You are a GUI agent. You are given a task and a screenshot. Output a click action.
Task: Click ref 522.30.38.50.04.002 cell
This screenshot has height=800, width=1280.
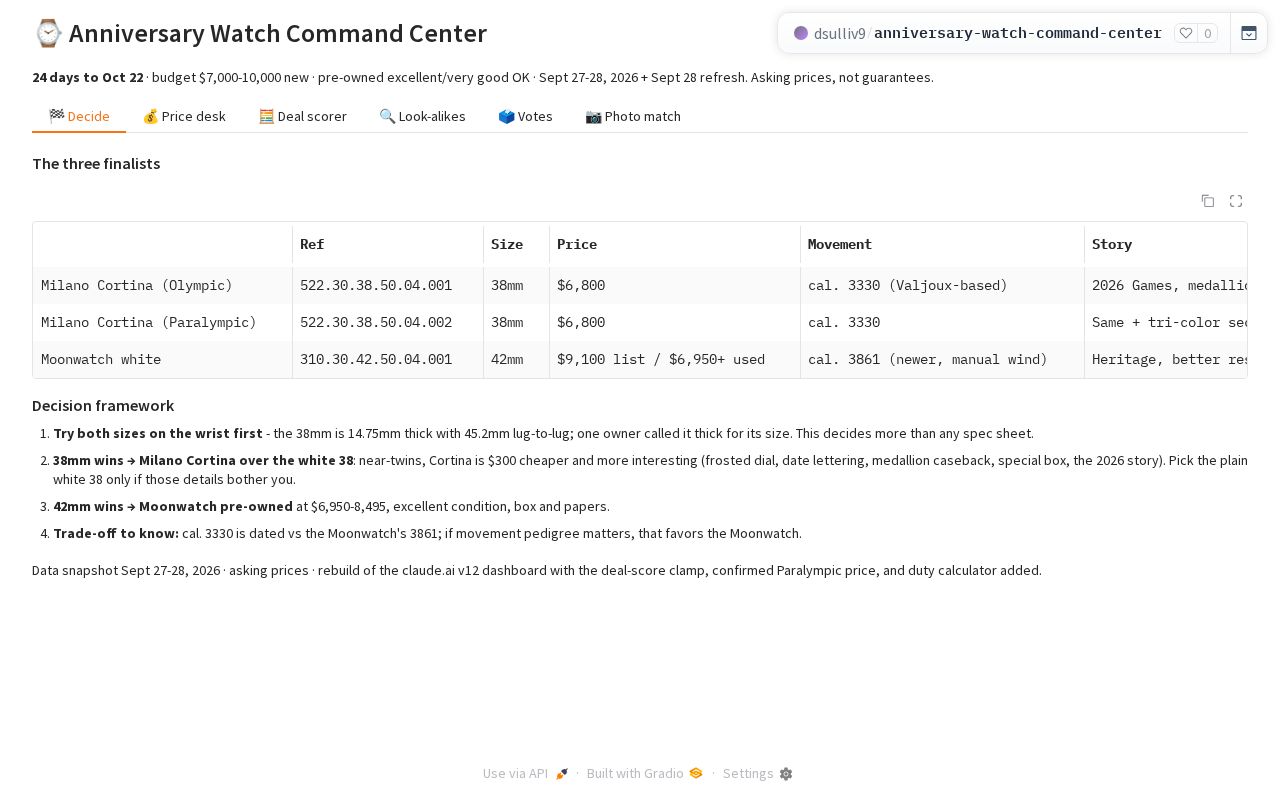point(388,323)
